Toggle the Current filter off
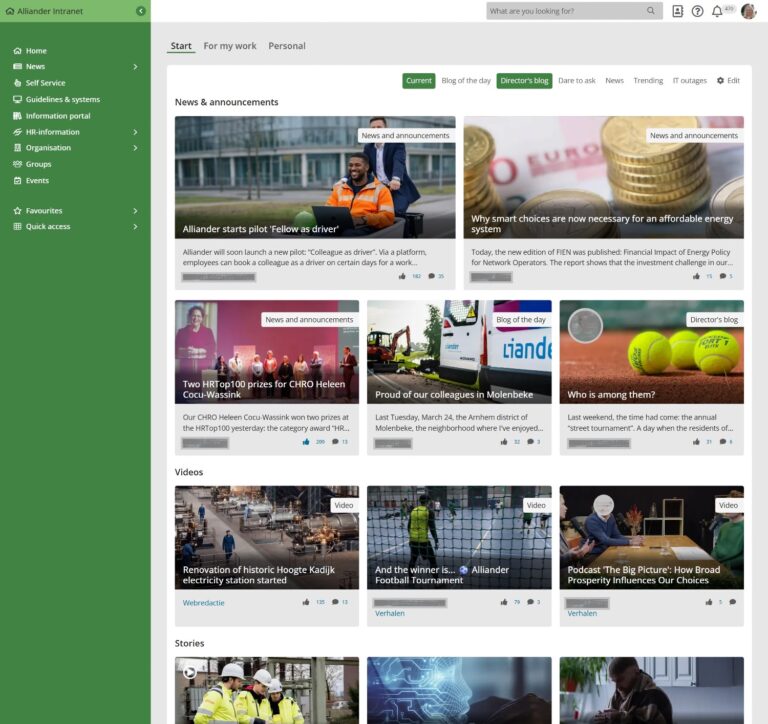This screenshot has width=768, height=724. coord(419,80)
